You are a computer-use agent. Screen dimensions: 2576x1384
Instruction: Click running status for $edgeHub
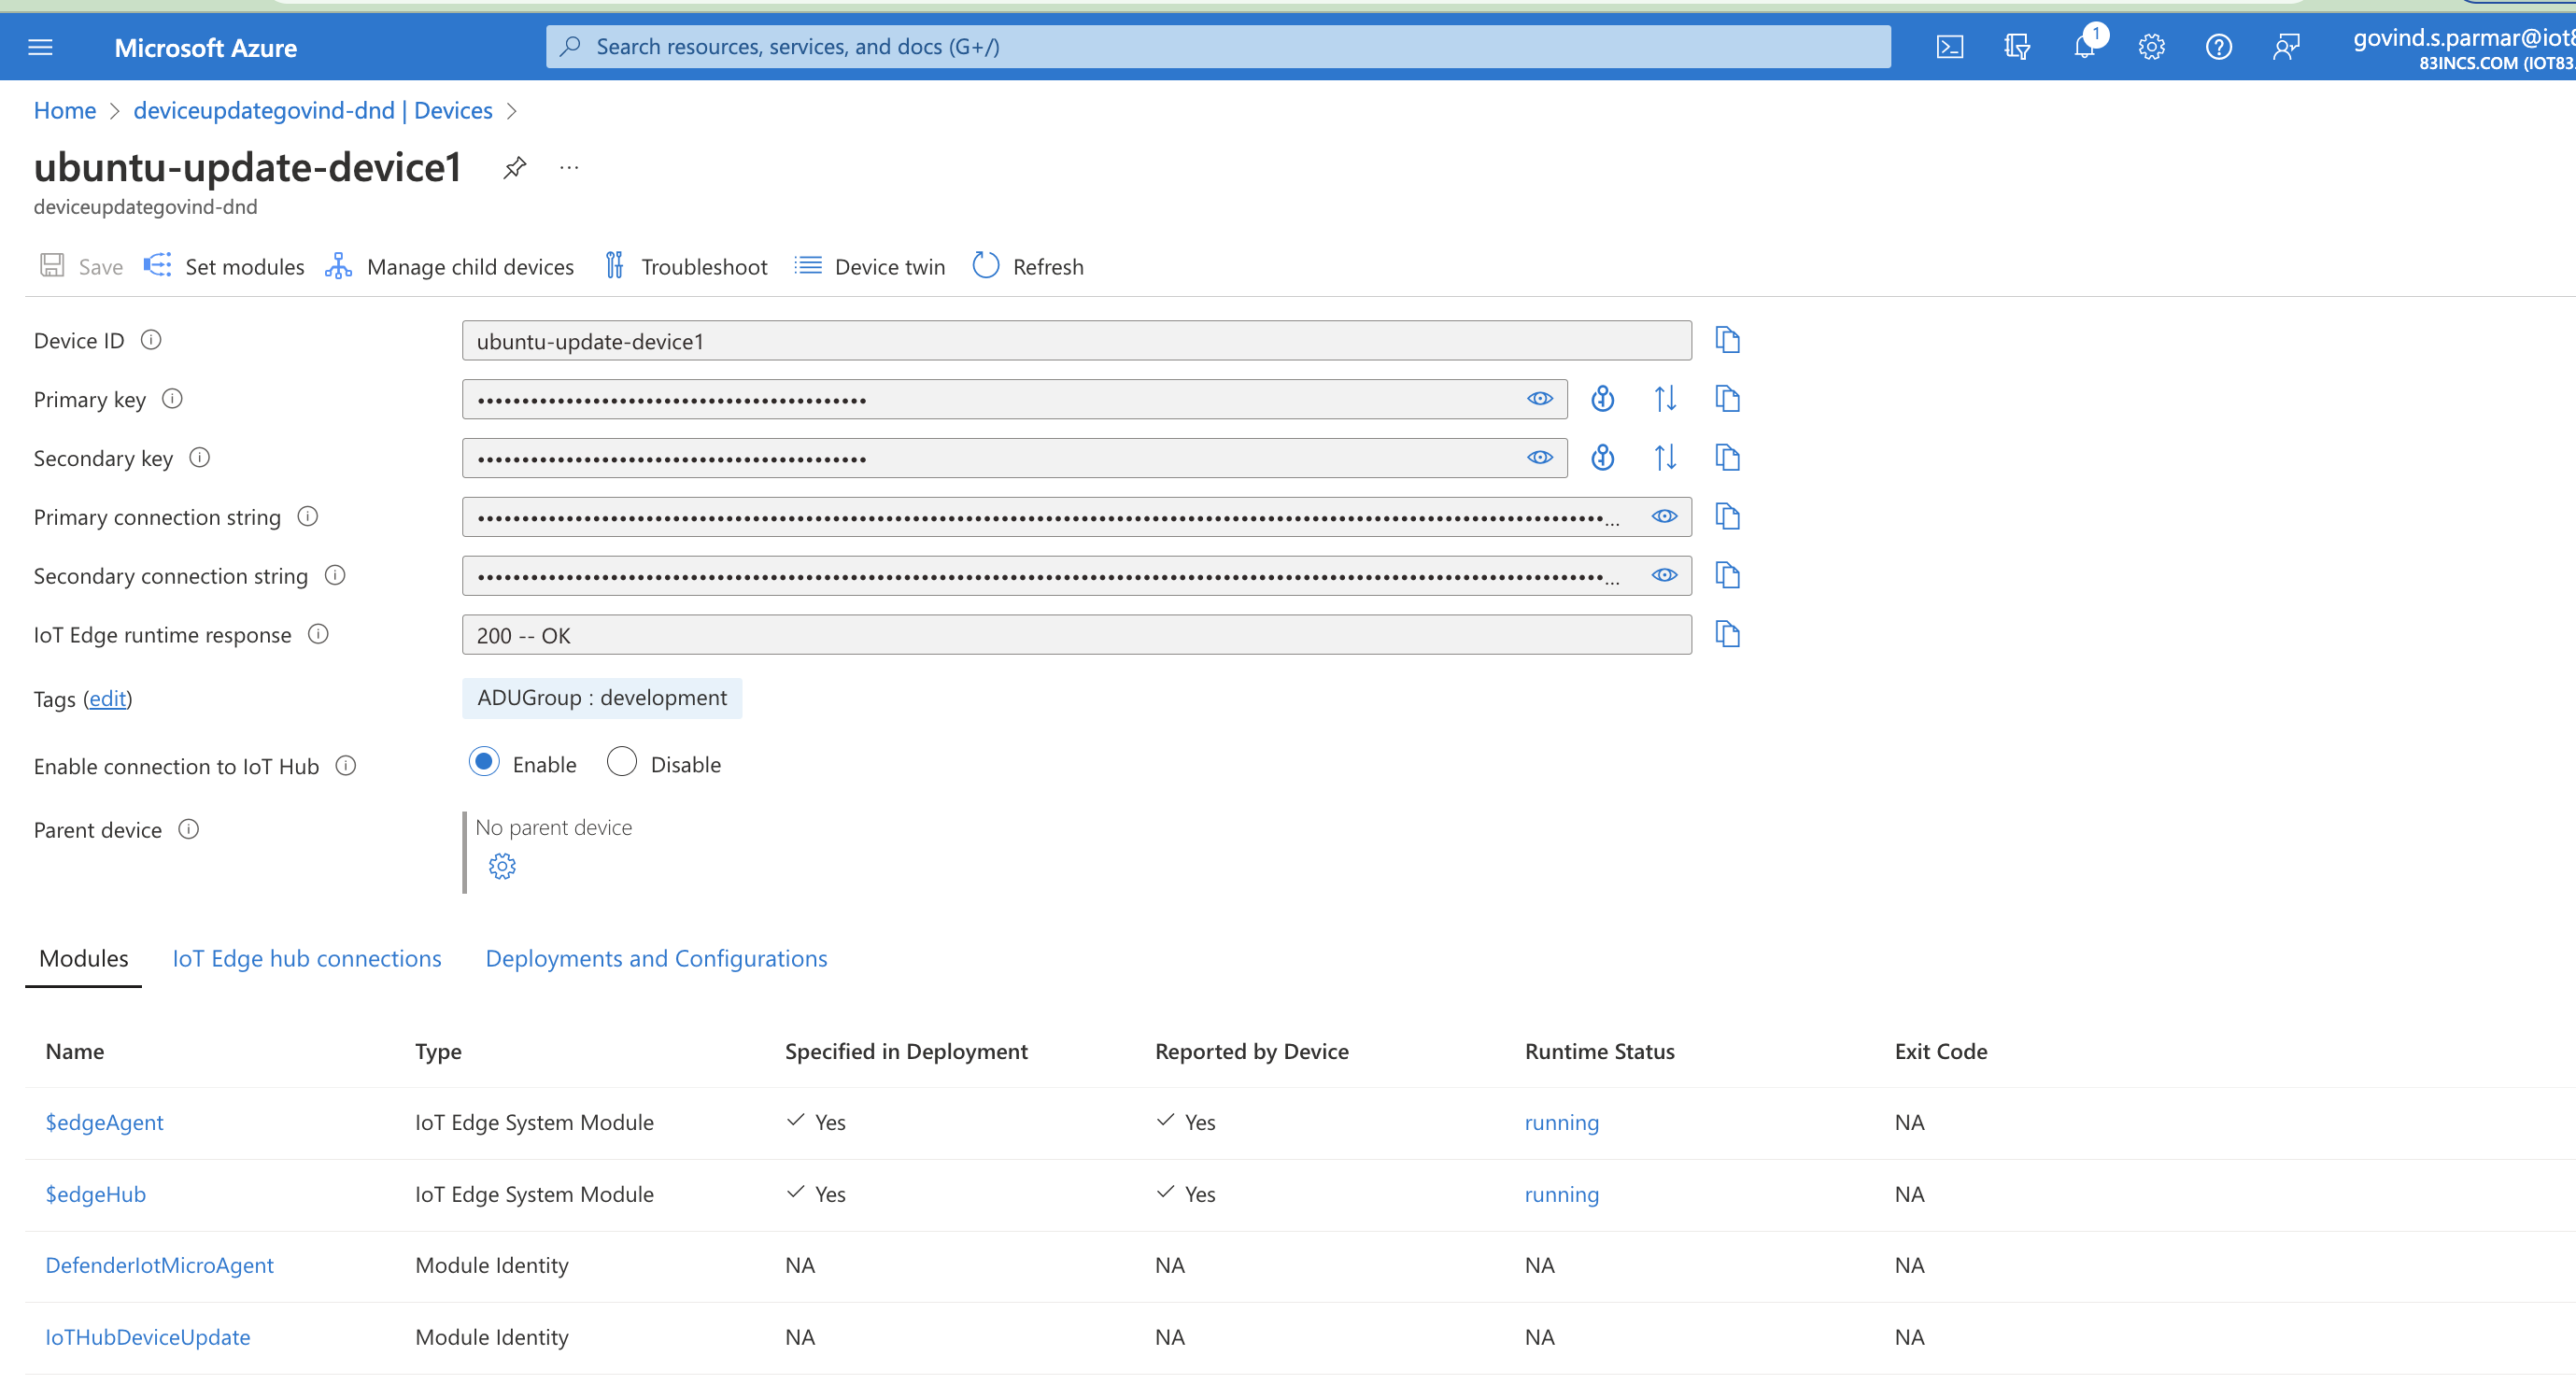[x=1561, y=1194]
